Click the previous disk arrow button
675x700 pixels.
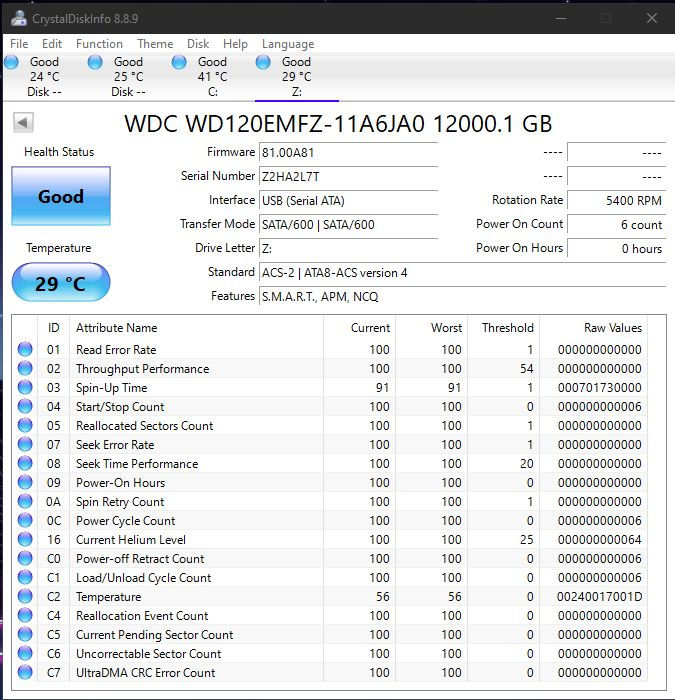coord(23,122)
